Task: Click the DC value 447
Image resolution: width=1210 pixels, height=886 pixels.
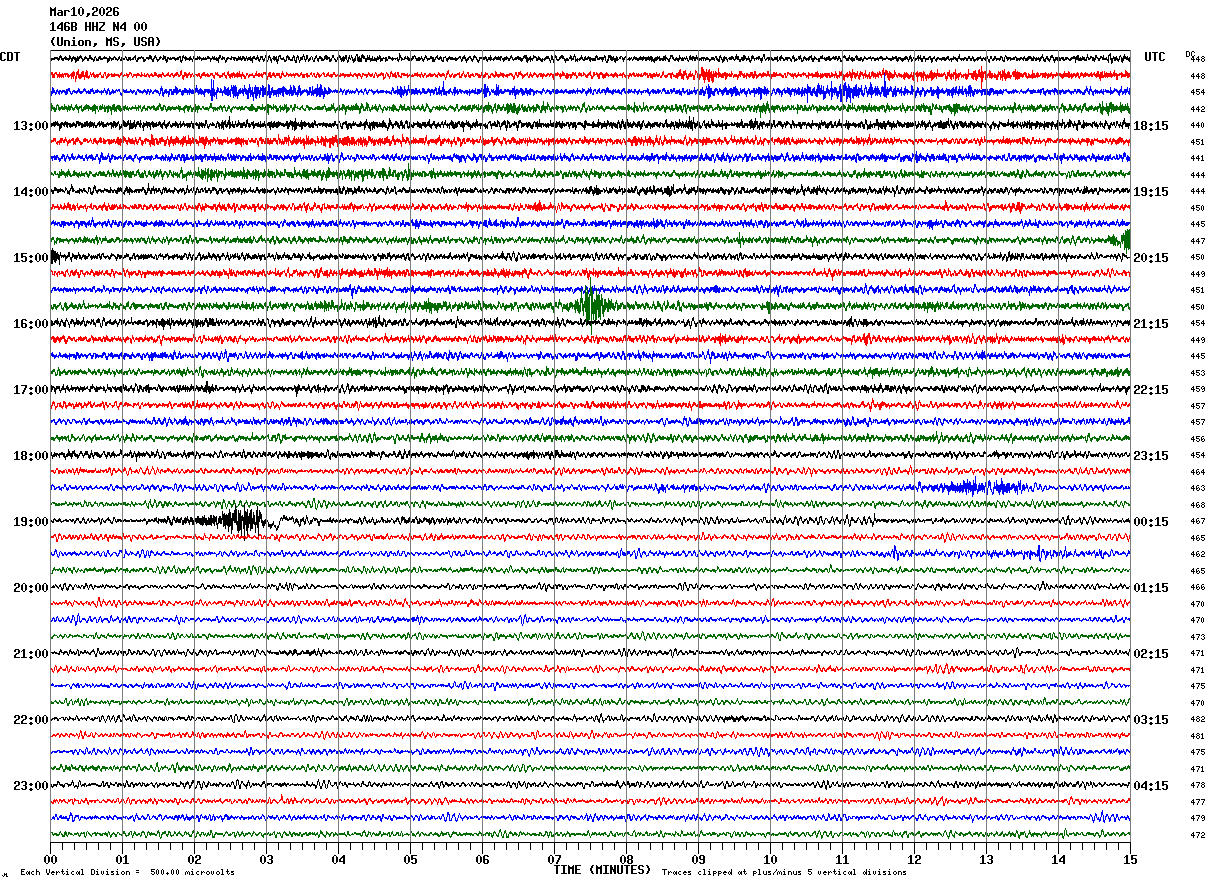Action: click(x=1197, y=241)
